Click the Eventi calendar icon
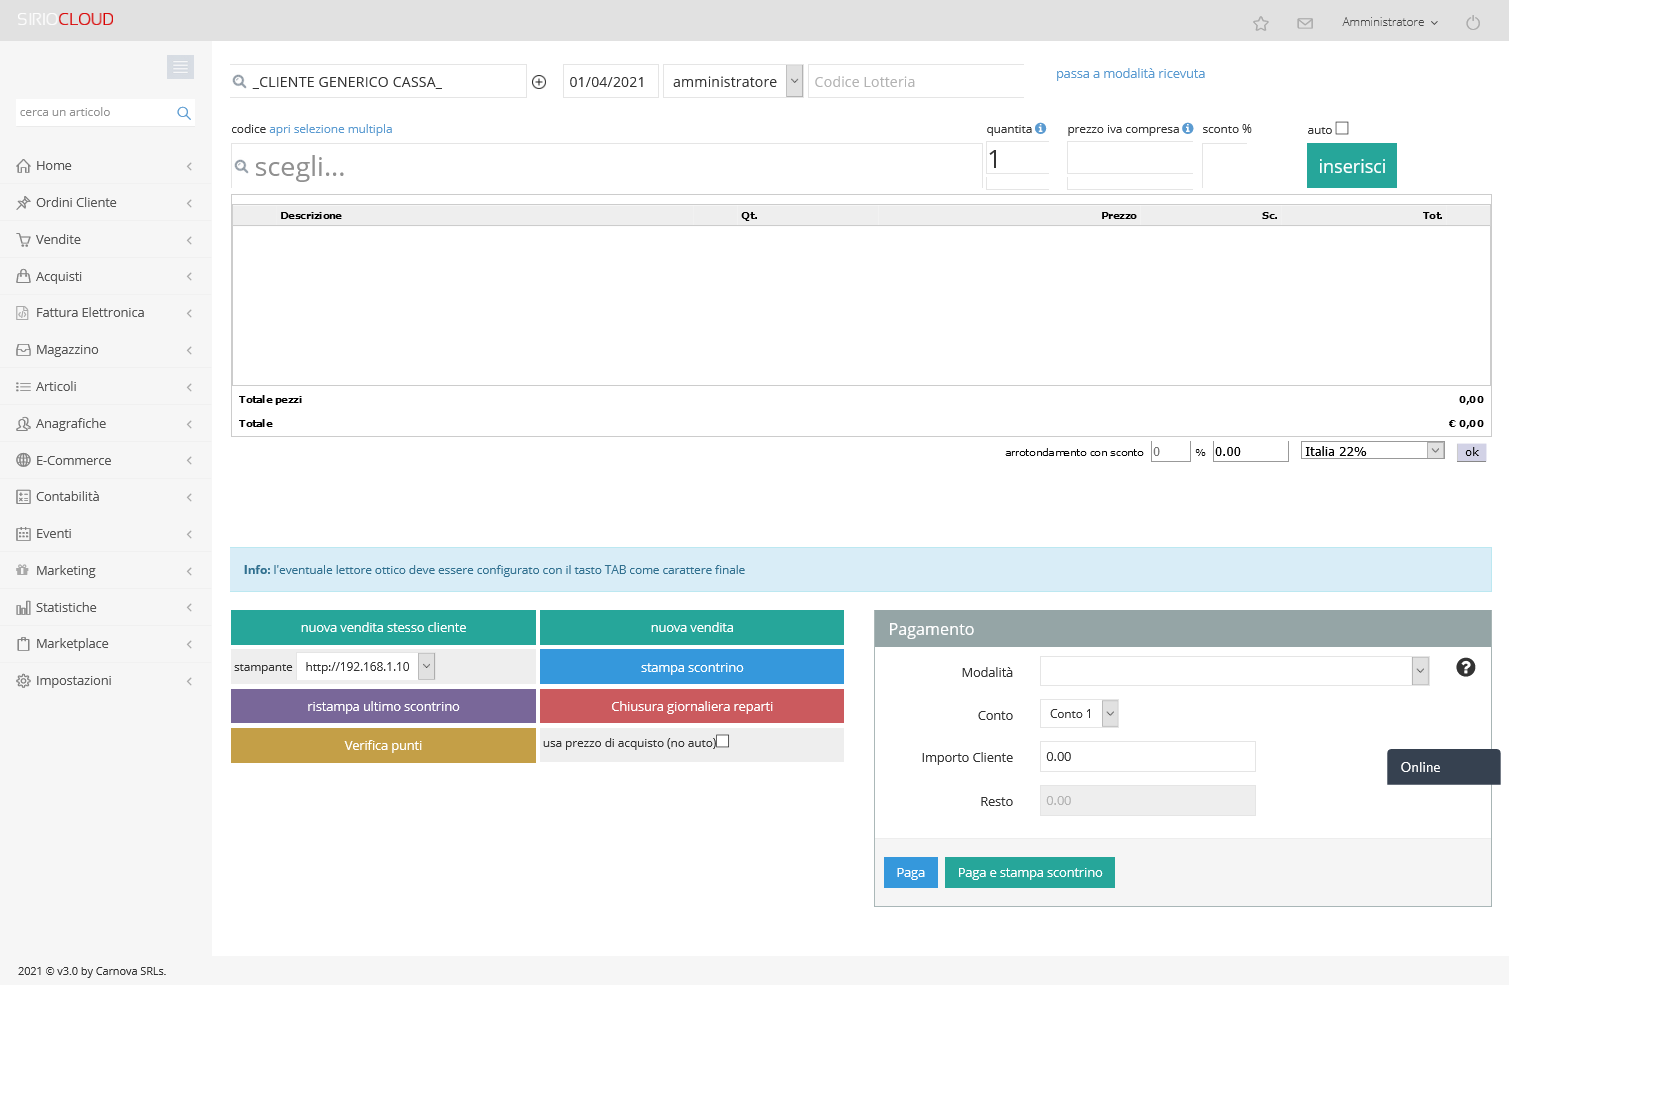This screenshot has height=1095, width=1677. point(23,534)
